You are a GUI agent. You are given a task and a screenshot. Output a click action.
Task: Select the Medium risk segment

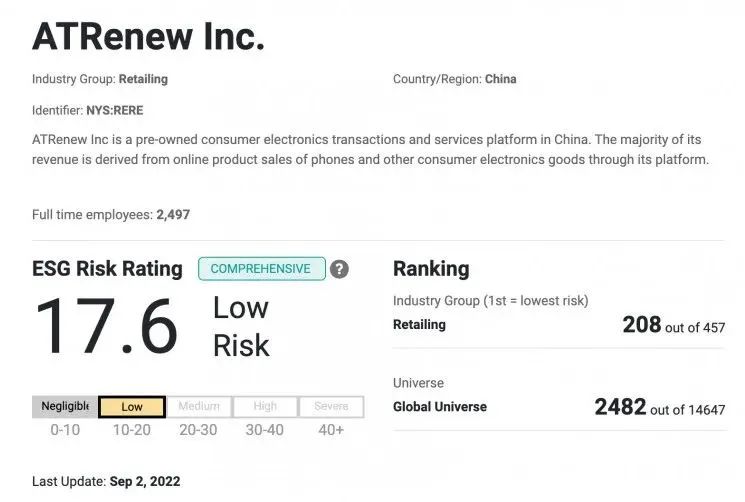point(199,407)
